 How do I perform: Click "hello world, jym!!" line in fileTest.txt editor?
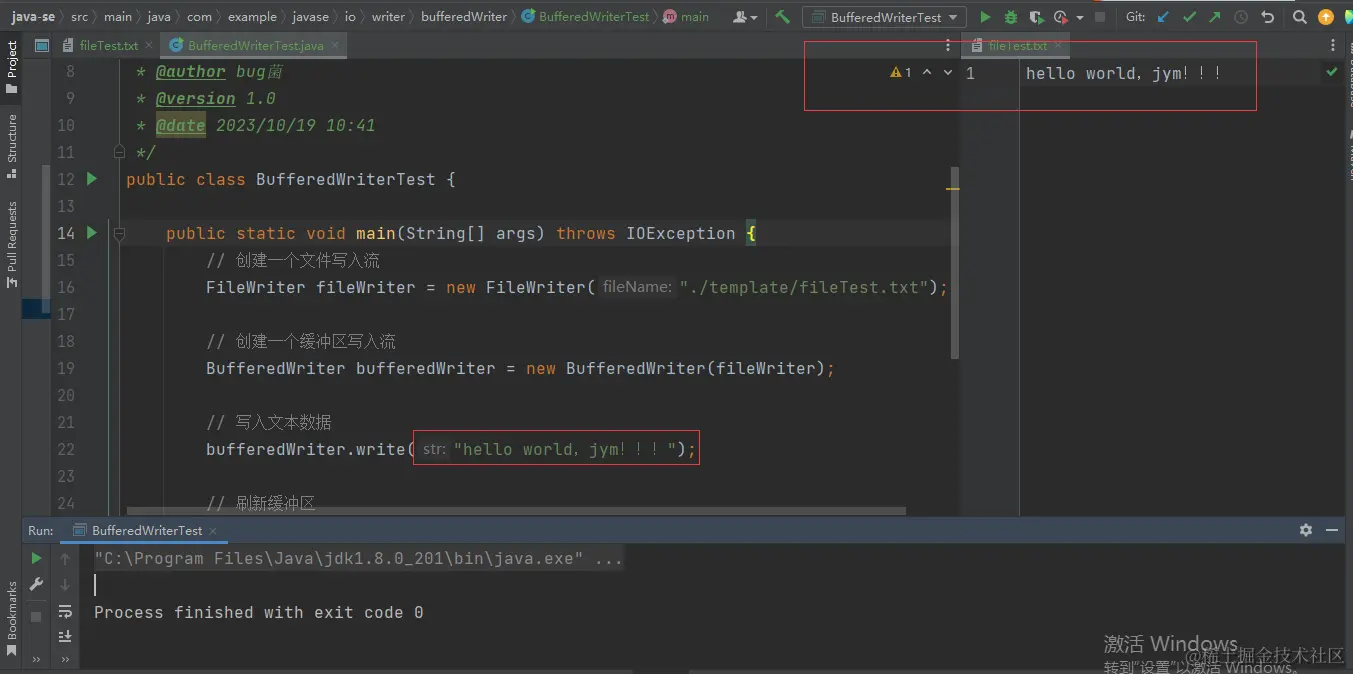pos(1123,73)
